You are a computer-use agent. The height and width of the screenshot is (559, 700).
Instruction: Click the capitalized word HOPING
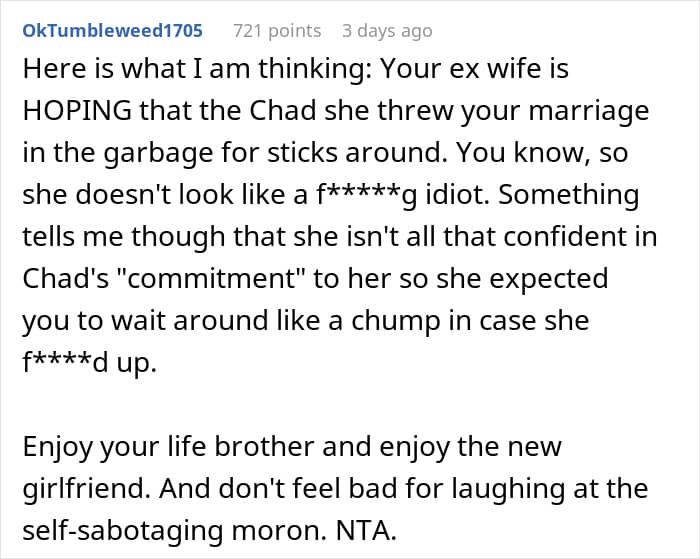point(67,110)
